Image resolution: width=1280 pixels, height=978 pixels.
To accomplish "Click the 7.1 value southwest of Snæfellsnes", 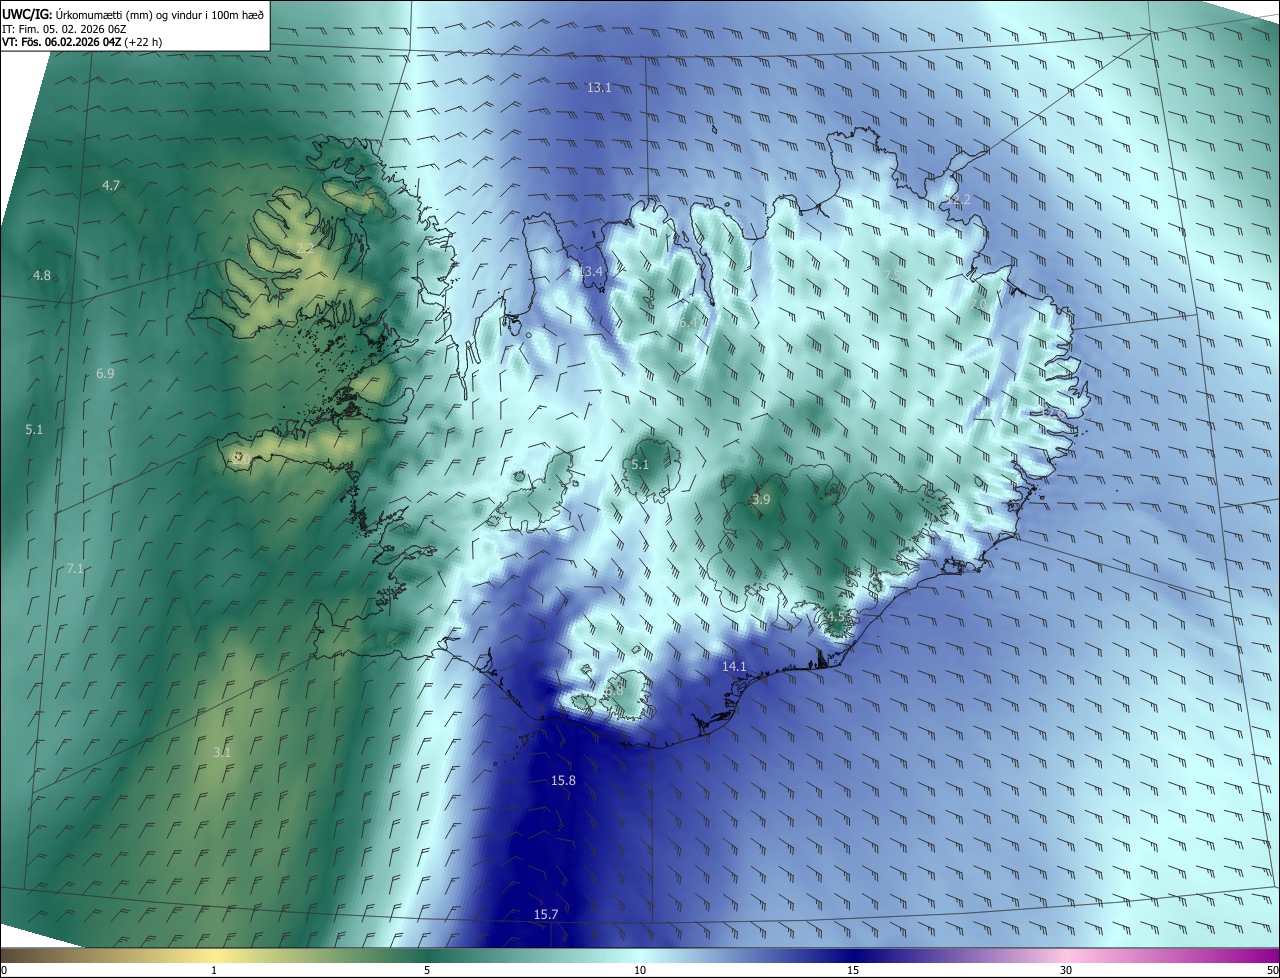I will click(75, 569).
